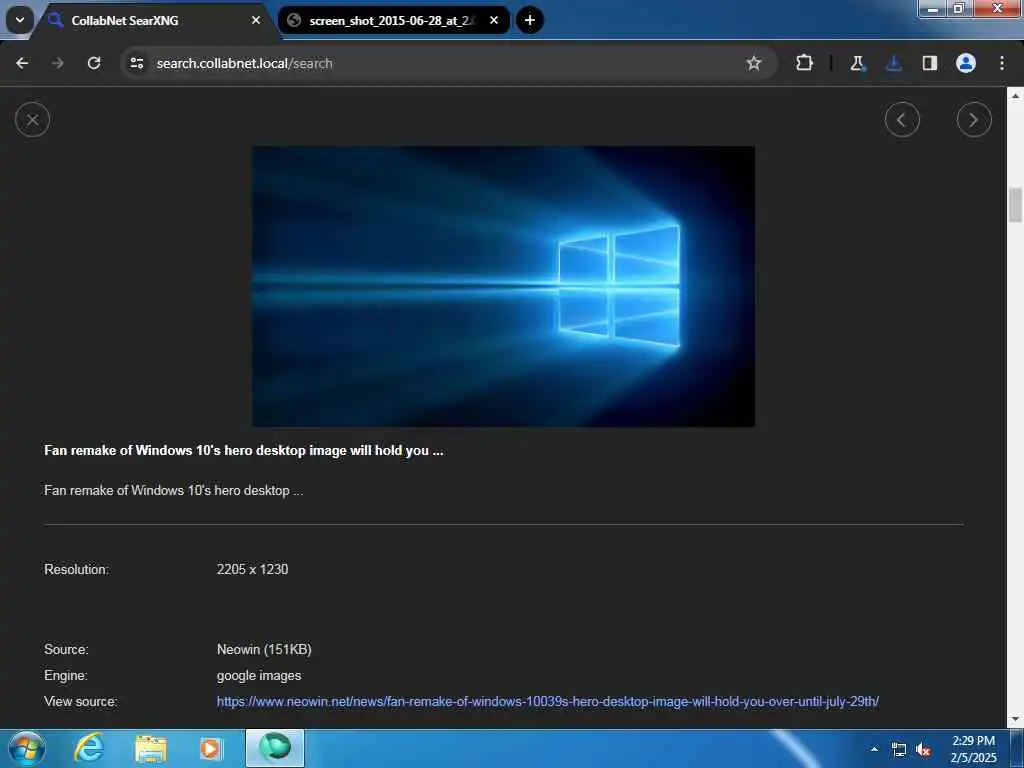Open a new browser tab
This screenshot has height=768, width=1024.
(x=530, y=20)
